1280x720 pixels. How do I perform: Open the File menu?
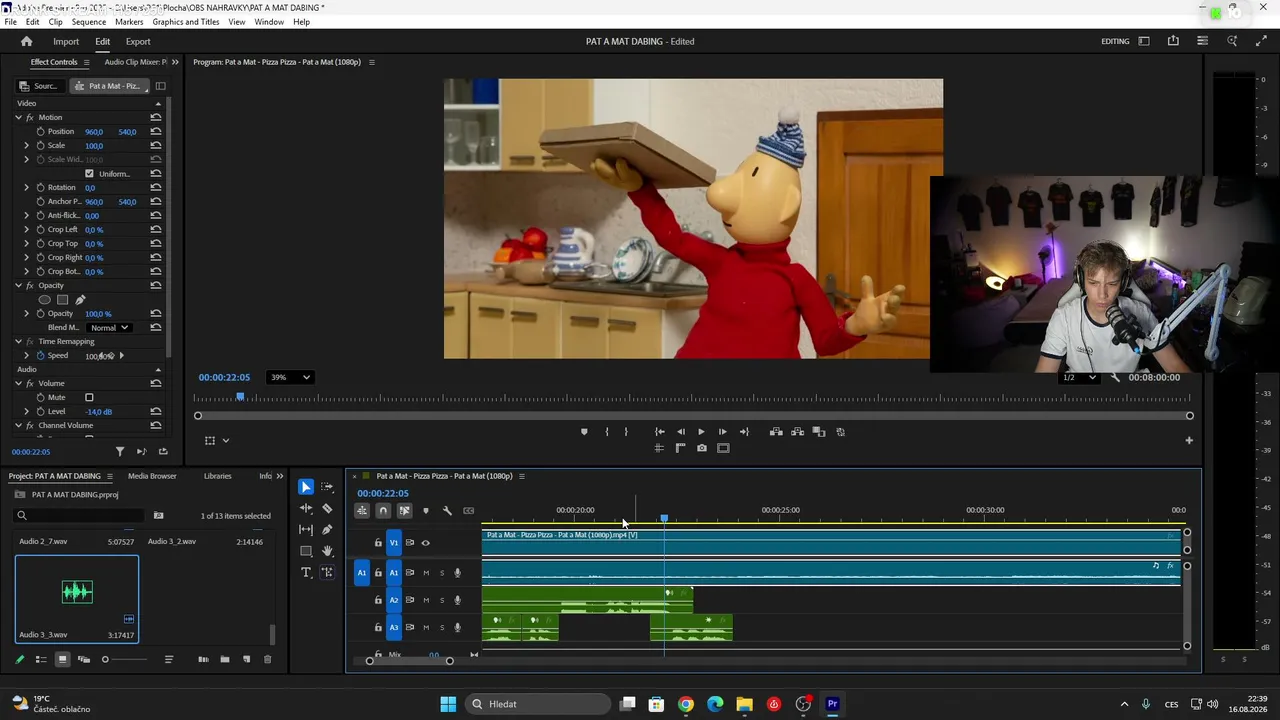tap(11, 22)
